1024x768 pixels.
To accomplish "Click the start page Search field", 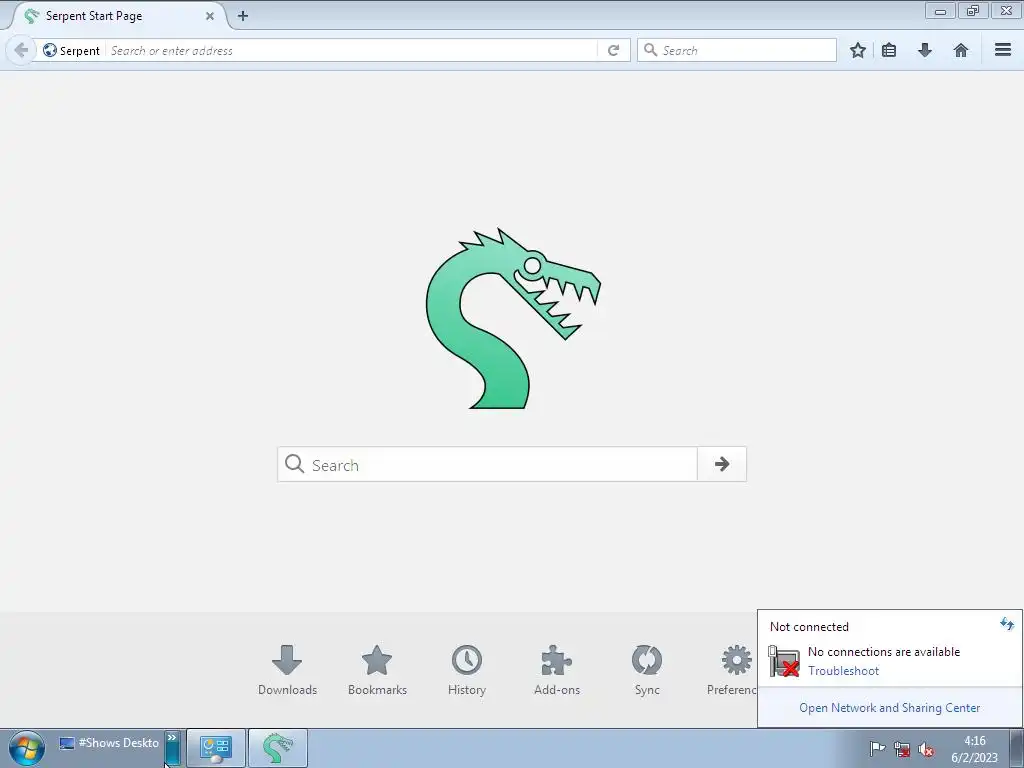I will (487, 464).
